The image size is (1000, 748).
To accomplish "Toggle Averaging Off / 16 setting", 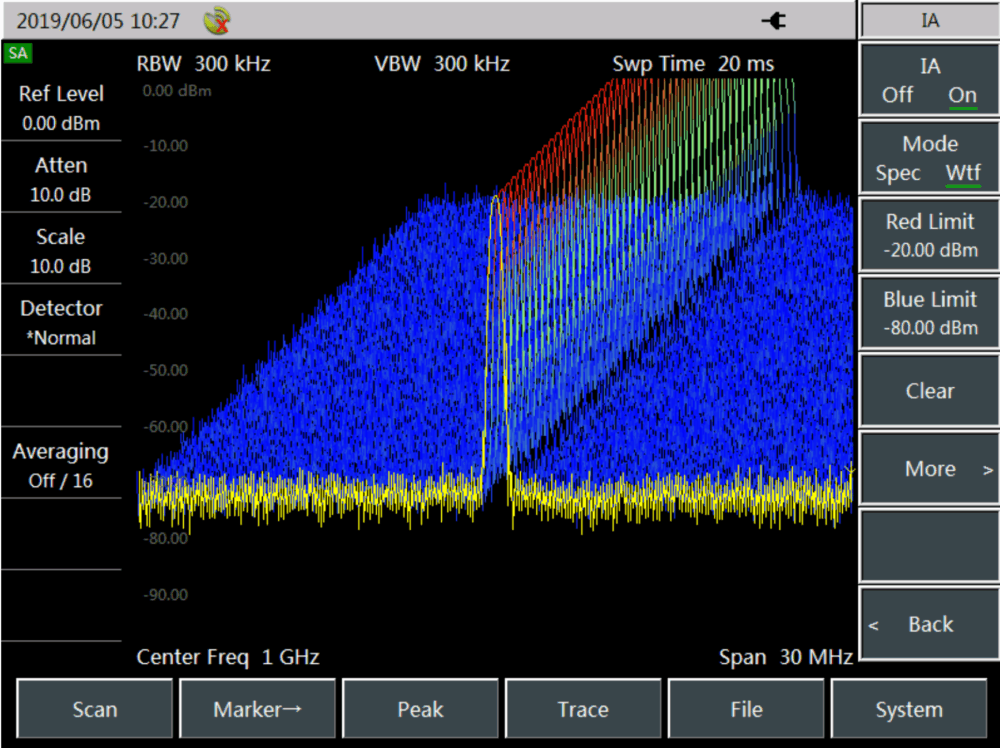I will (x=61, y=466).
